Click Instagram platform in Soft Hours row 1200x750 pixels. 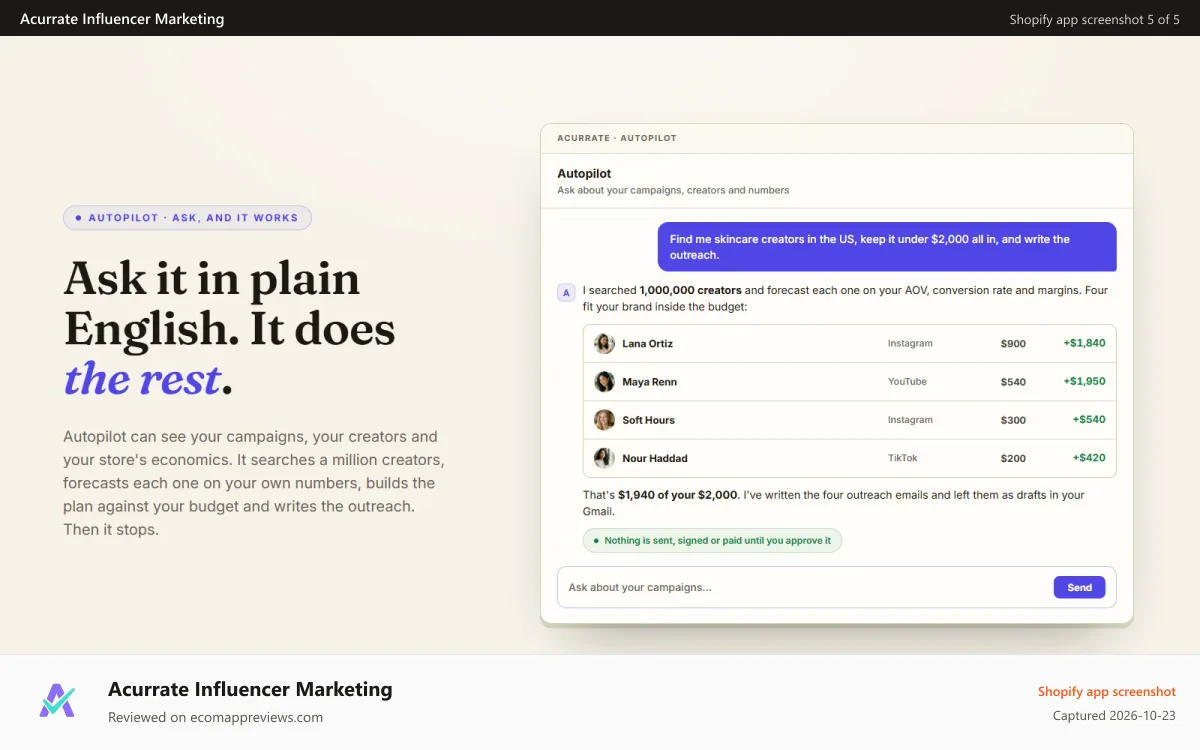[910, 420]
